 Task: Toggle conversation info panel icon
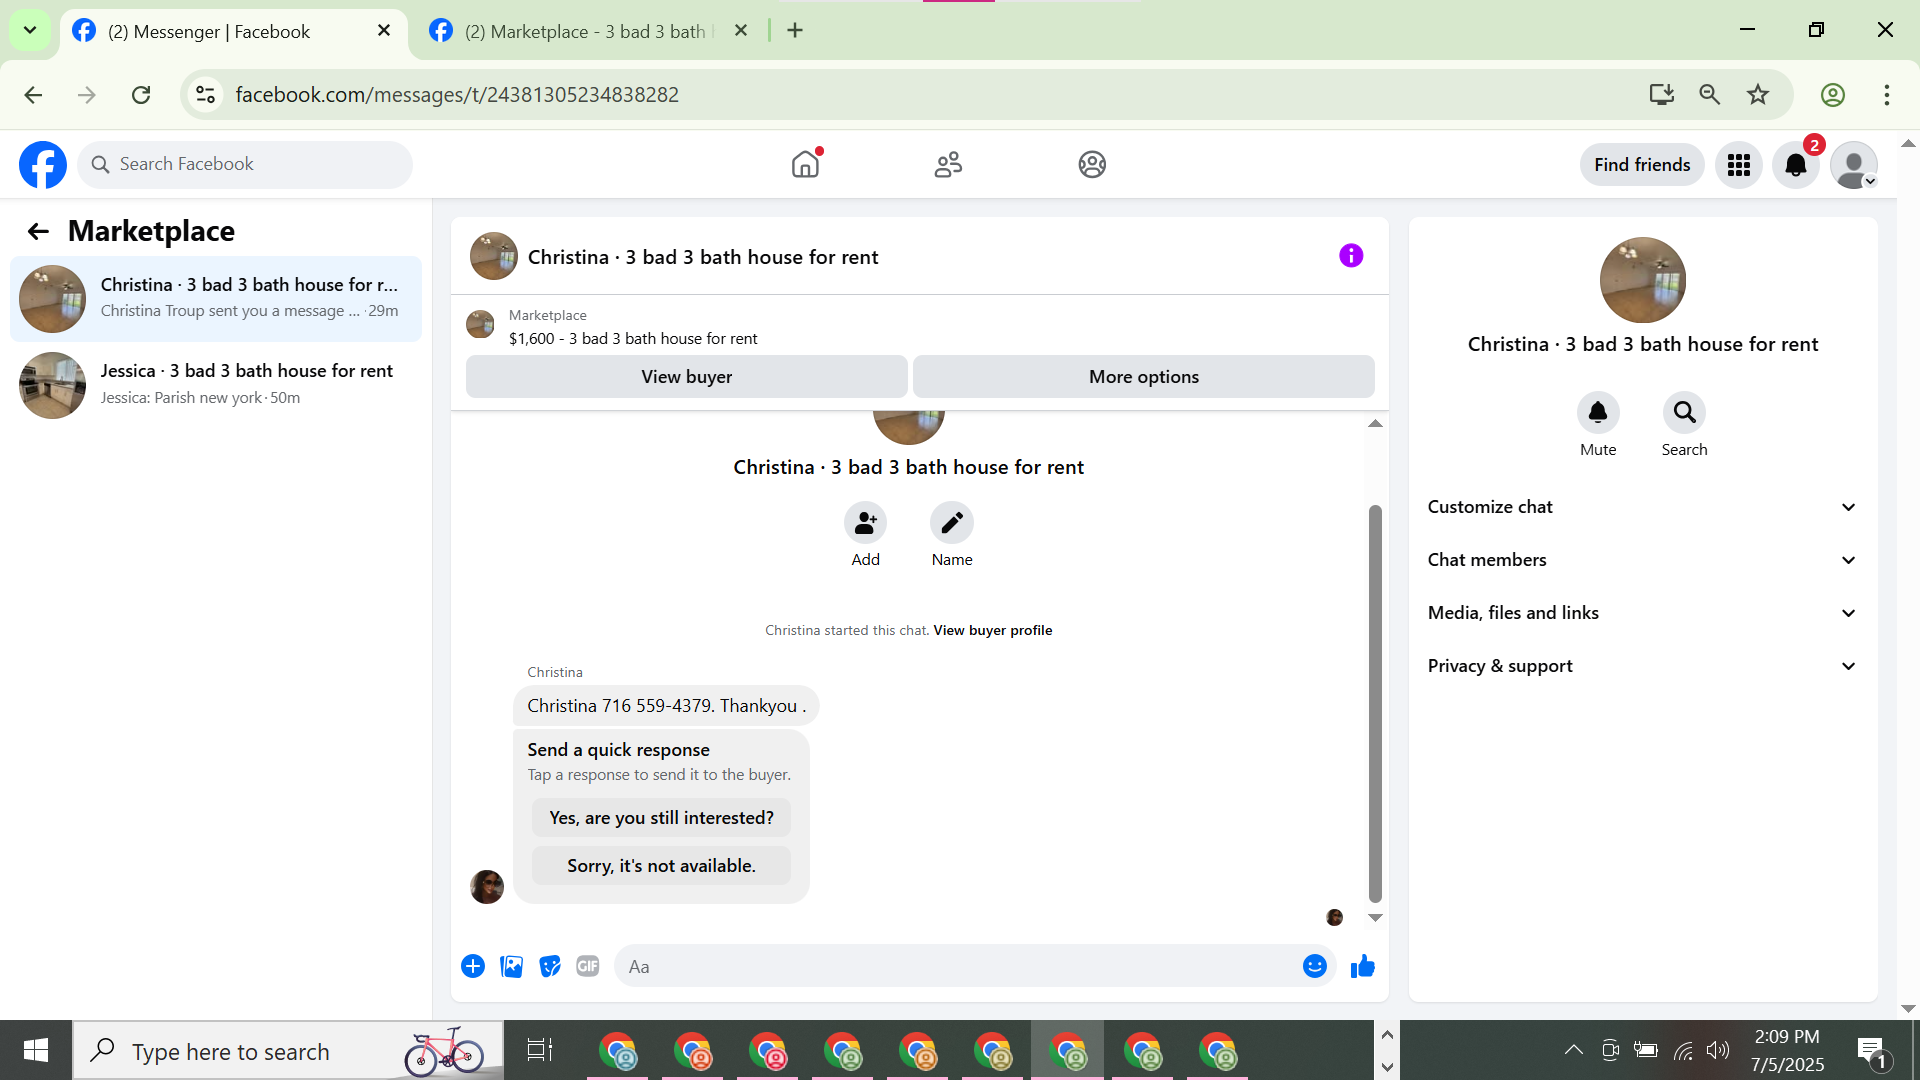tap(1350, 256)
